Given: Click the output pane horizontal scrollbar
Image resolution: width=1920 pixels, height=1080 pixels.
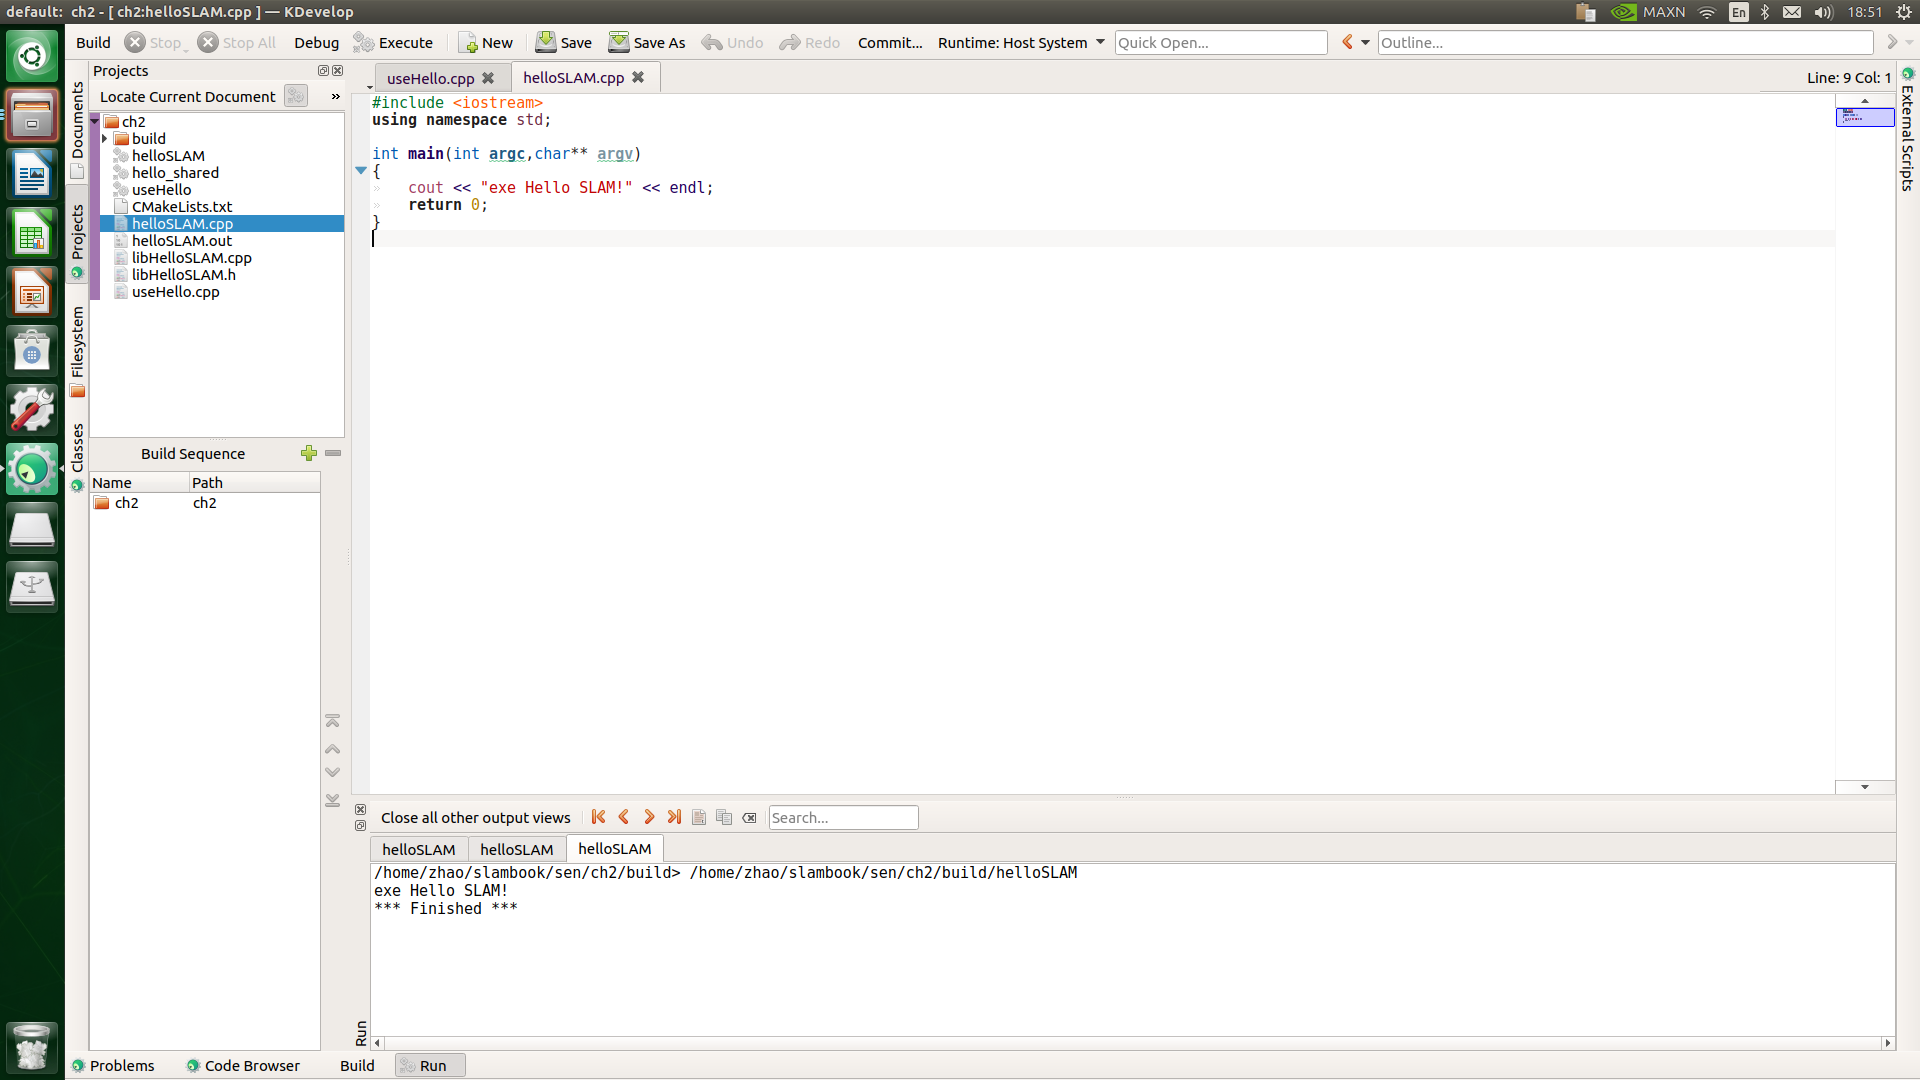Looking at the screenshot, I should pos(1130,1043).
